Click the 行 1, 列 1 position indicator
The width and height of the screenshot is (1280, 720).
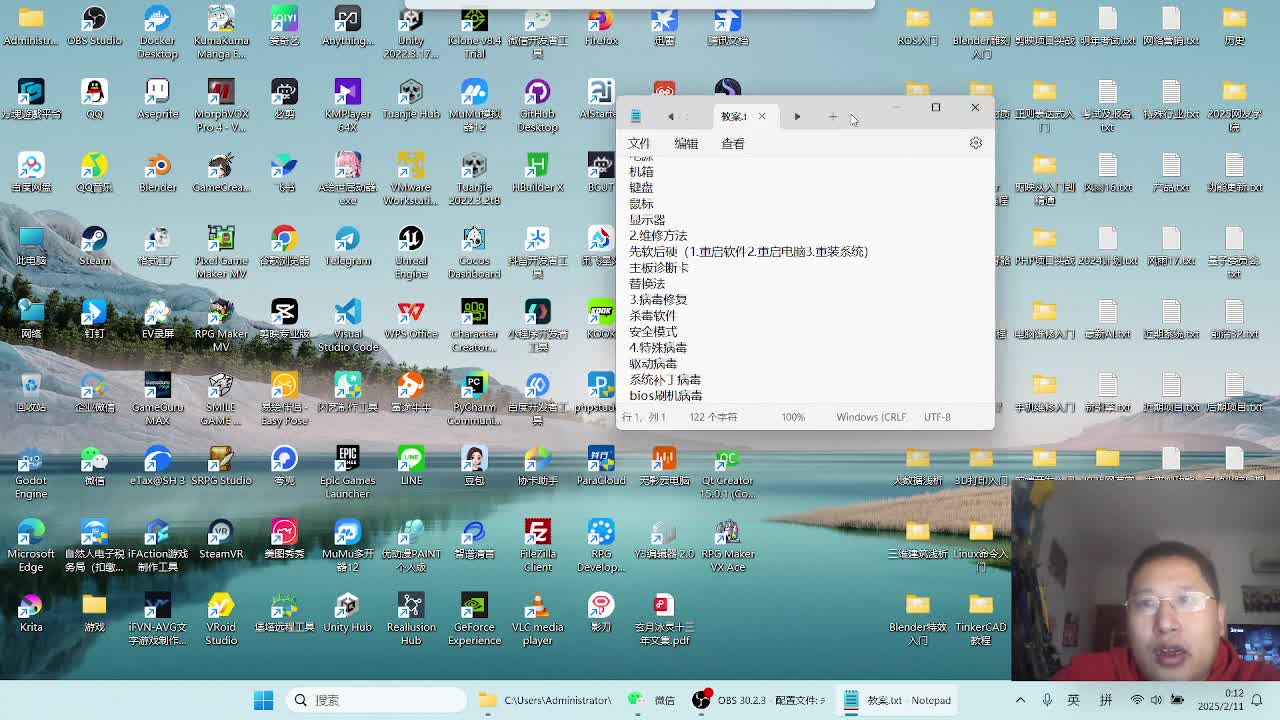644,417
